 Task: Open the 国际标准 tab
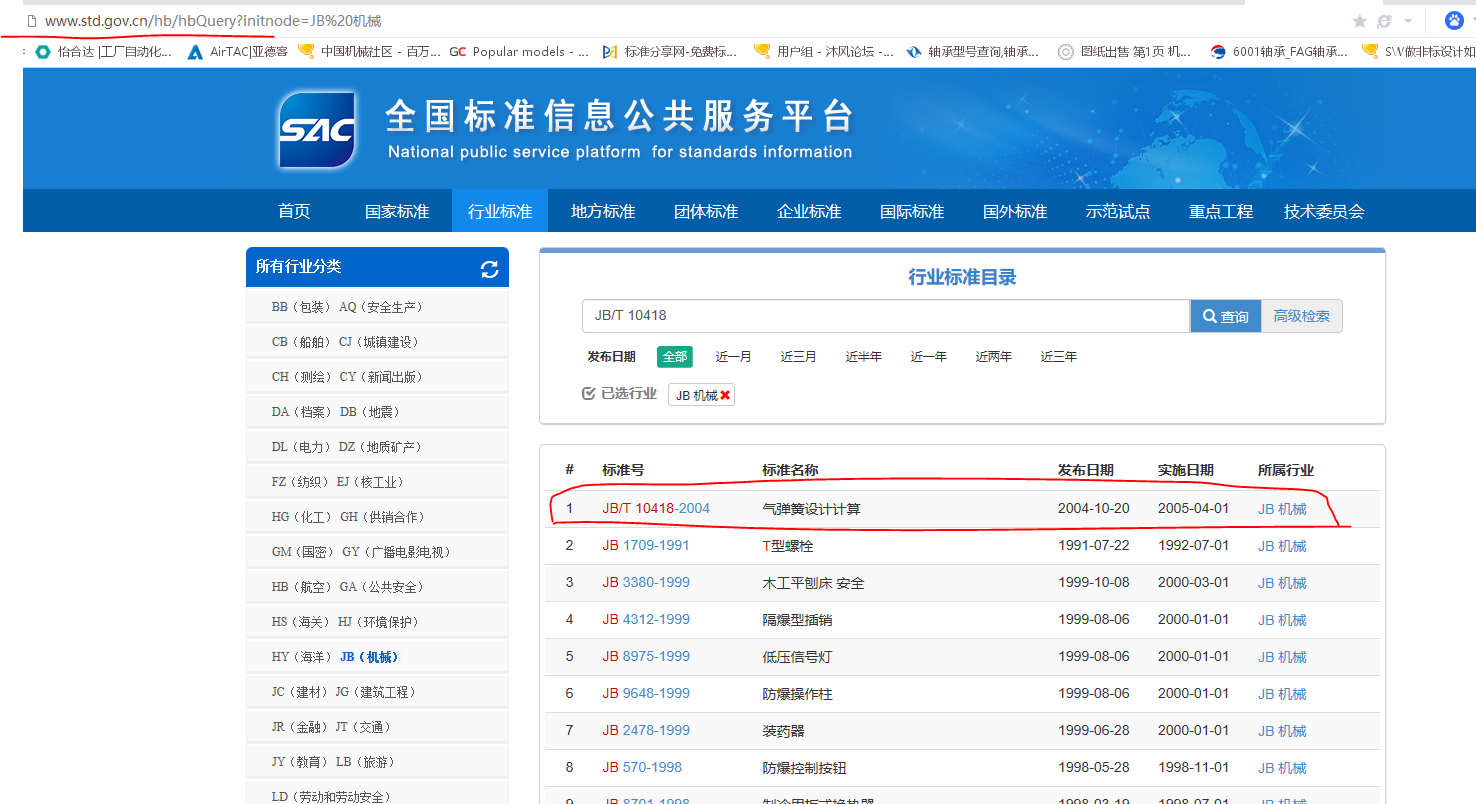(x=912, y=211)
